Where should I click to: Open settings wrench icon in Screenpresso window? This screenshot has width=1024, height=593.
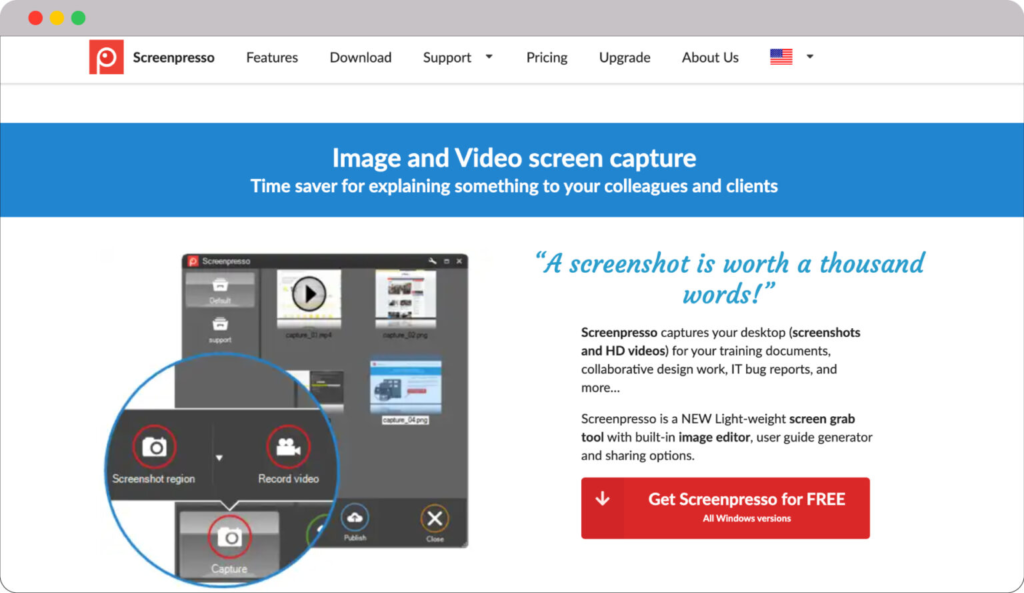coord(432,261)
